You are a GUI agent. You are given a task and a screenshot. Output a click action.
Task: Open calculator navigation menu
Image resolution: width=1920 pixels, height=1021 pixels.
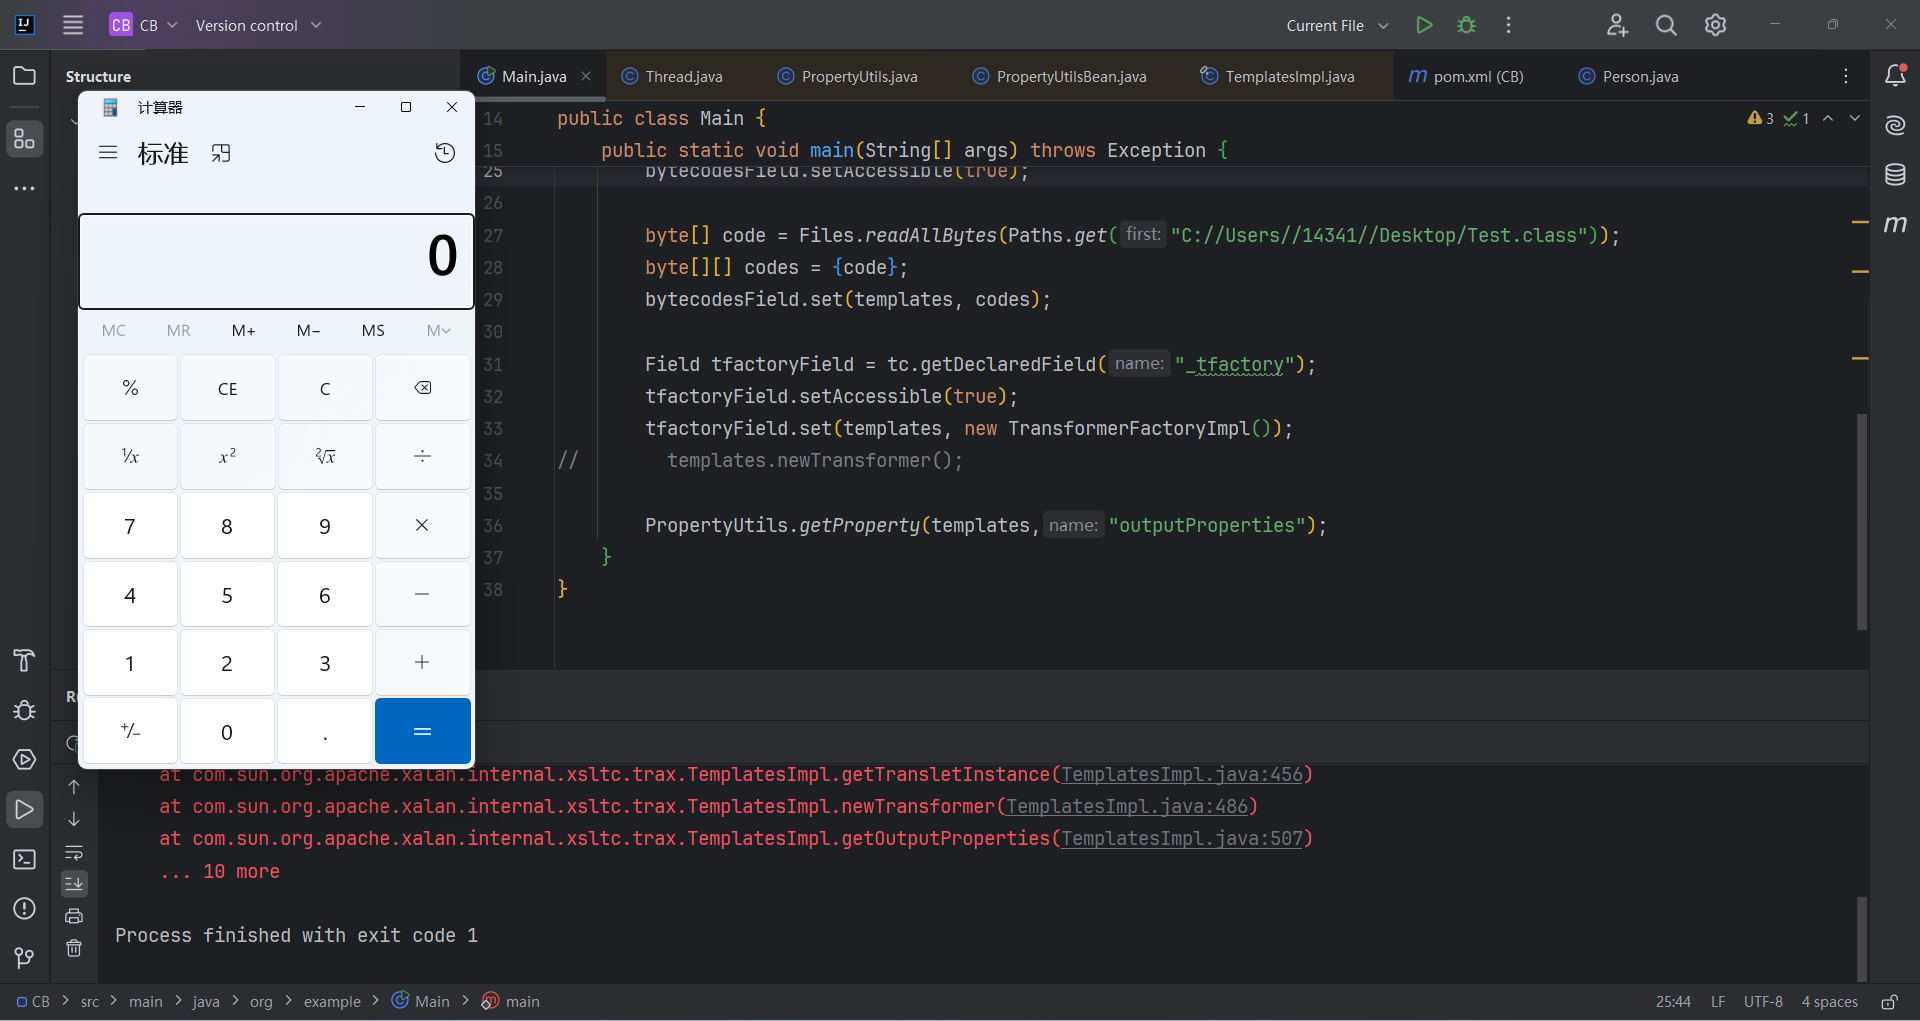(x=108, y=153)
